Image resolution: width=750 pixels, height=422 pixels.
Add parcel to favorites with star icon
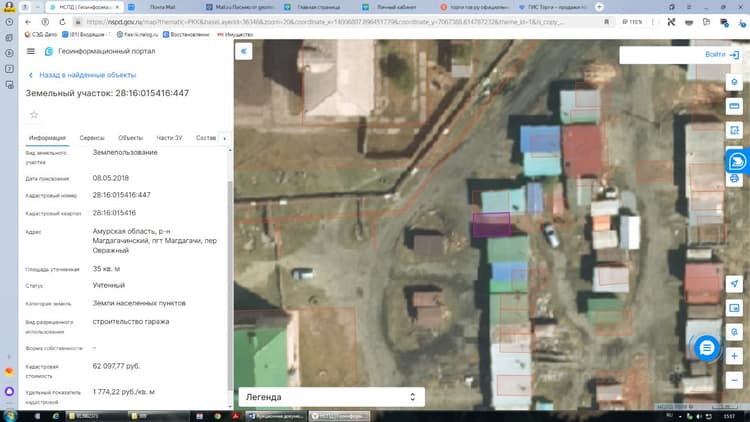34,114
